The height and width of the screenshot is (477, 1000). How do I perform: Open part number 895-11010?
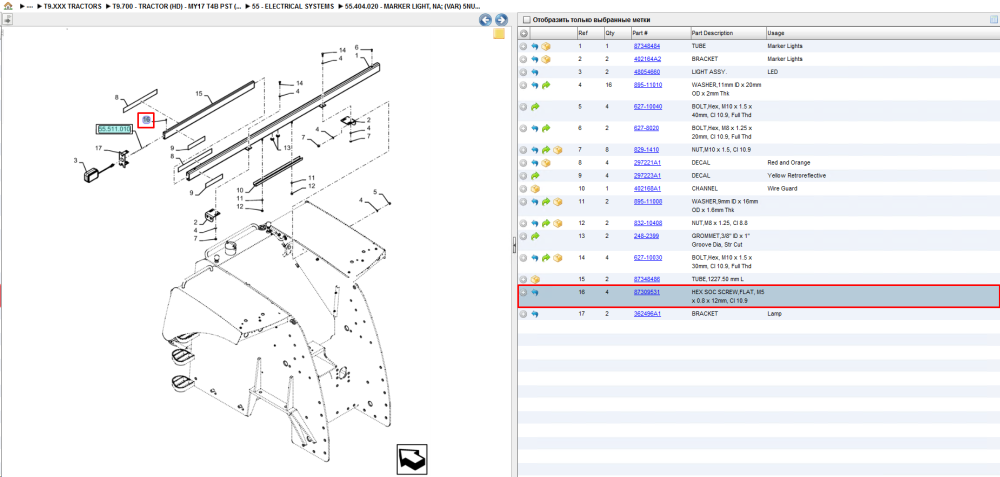[647, 85]
